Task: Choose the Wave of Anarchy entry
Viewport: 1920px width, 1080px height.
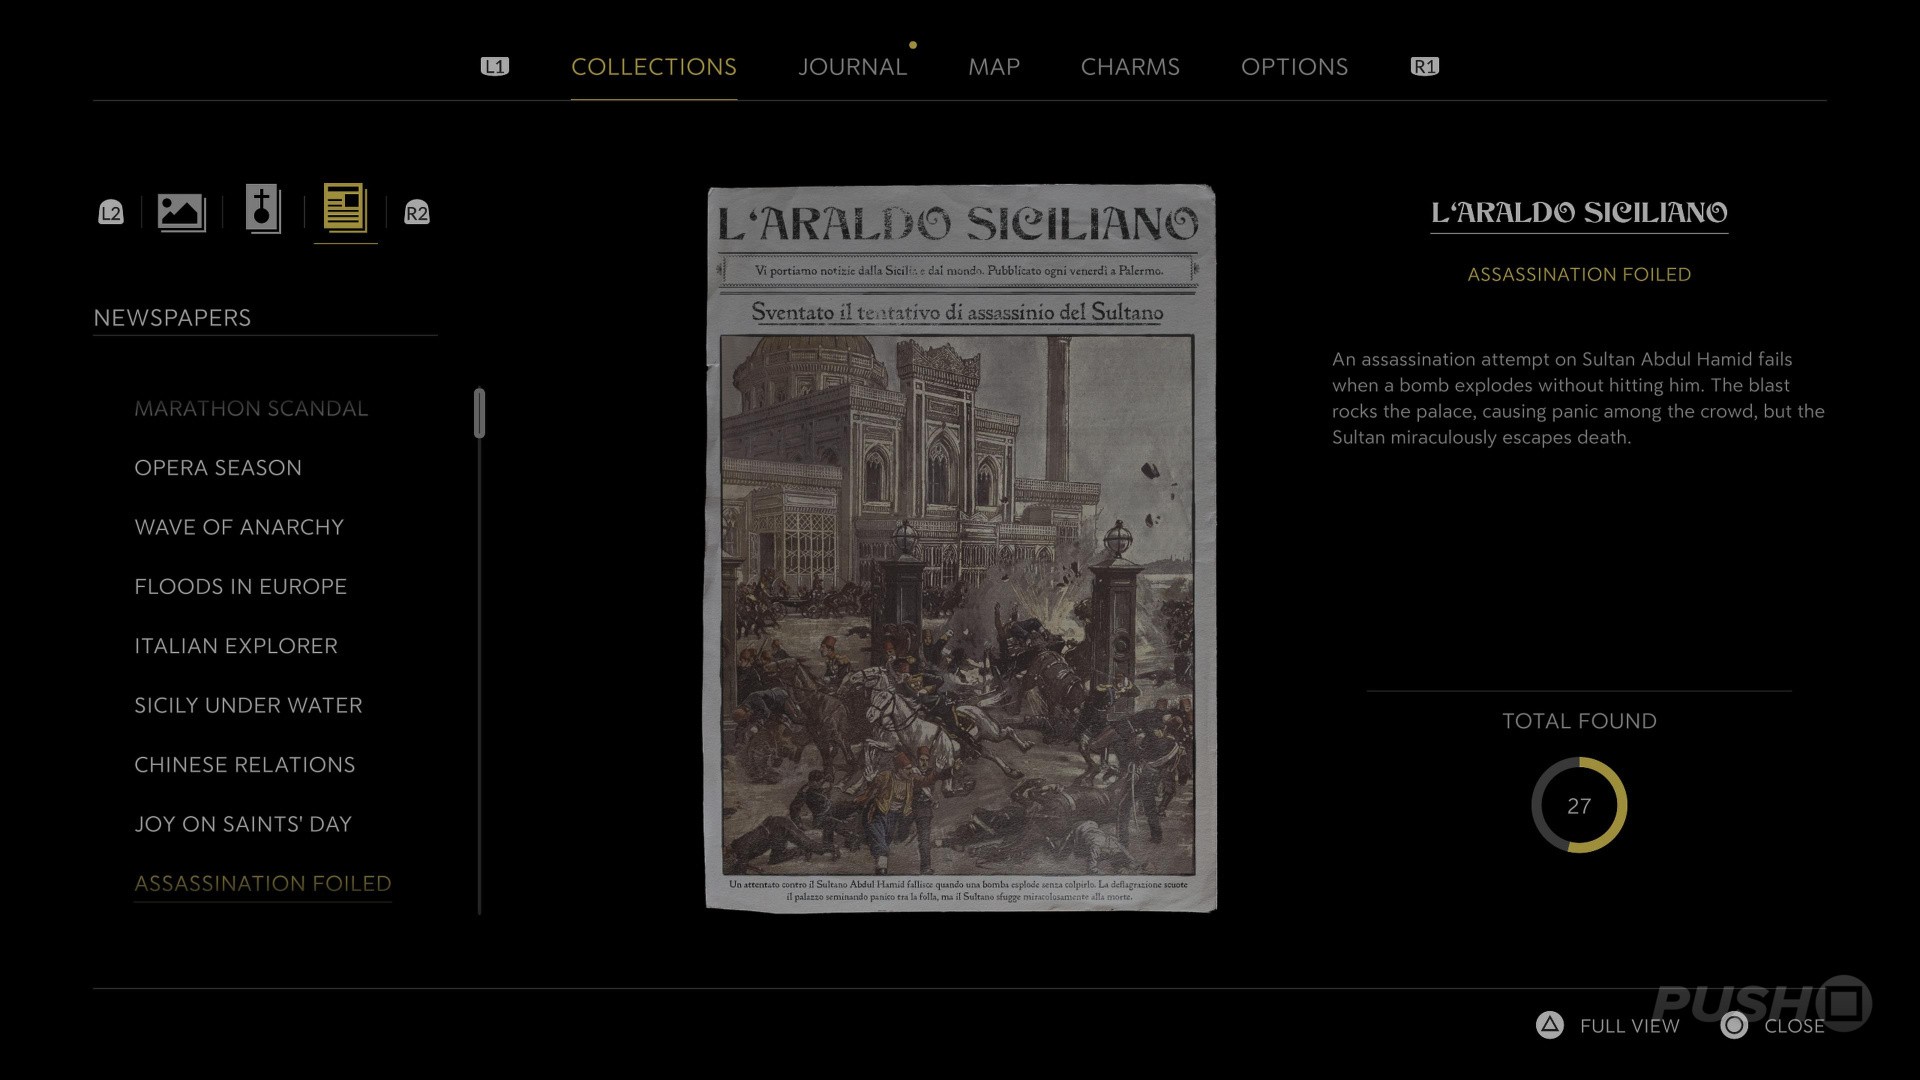Action: coord(239,527)
